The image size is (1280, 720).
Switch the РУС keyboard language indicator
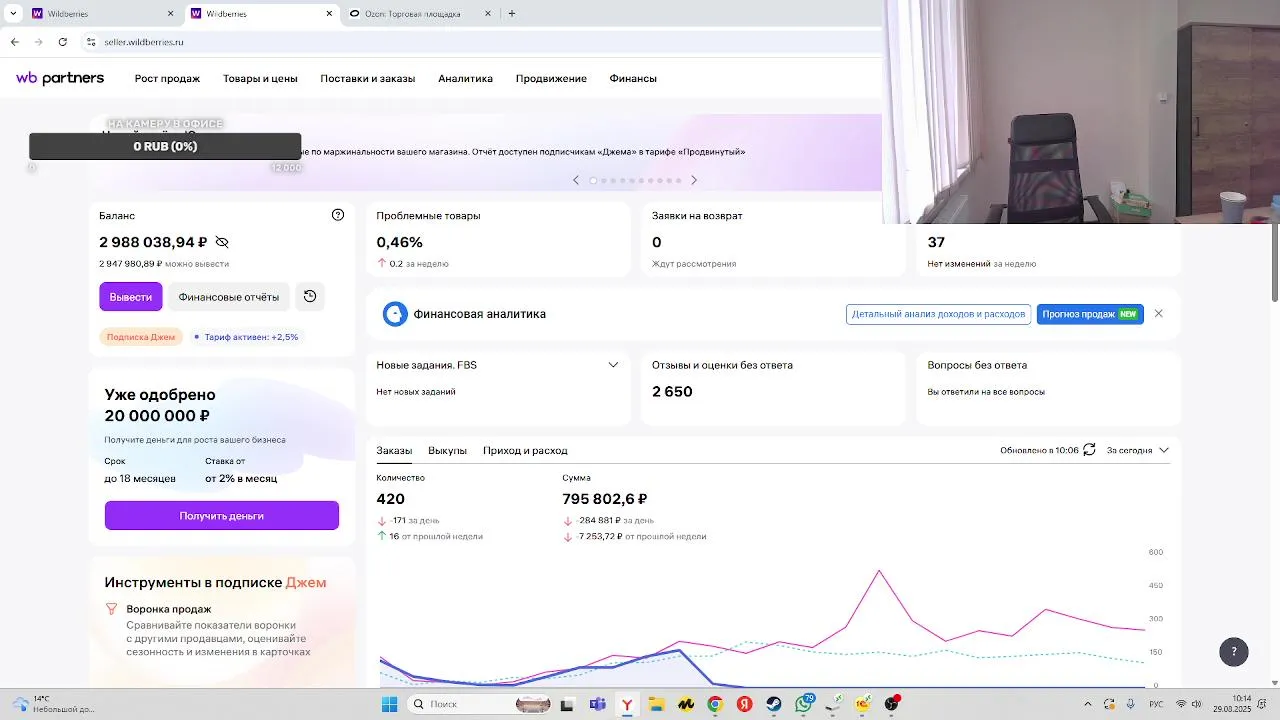(1156, 704)
